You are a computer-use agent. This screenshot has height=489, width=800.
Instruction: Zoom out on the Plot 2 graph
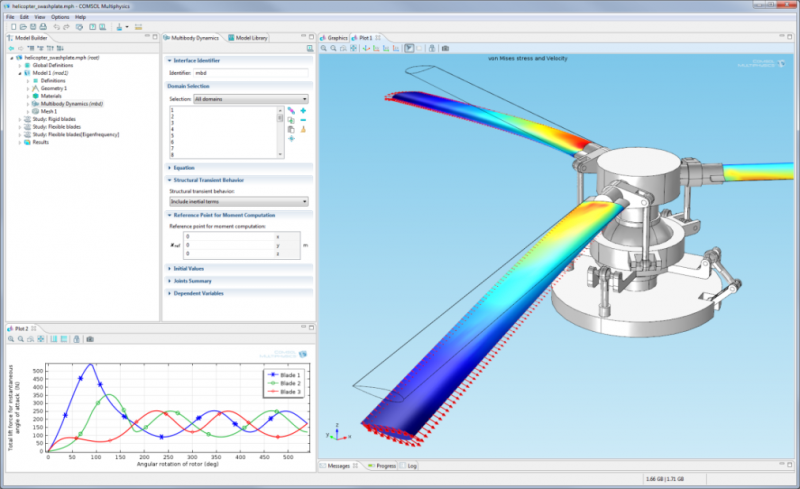tap(21, 339)
